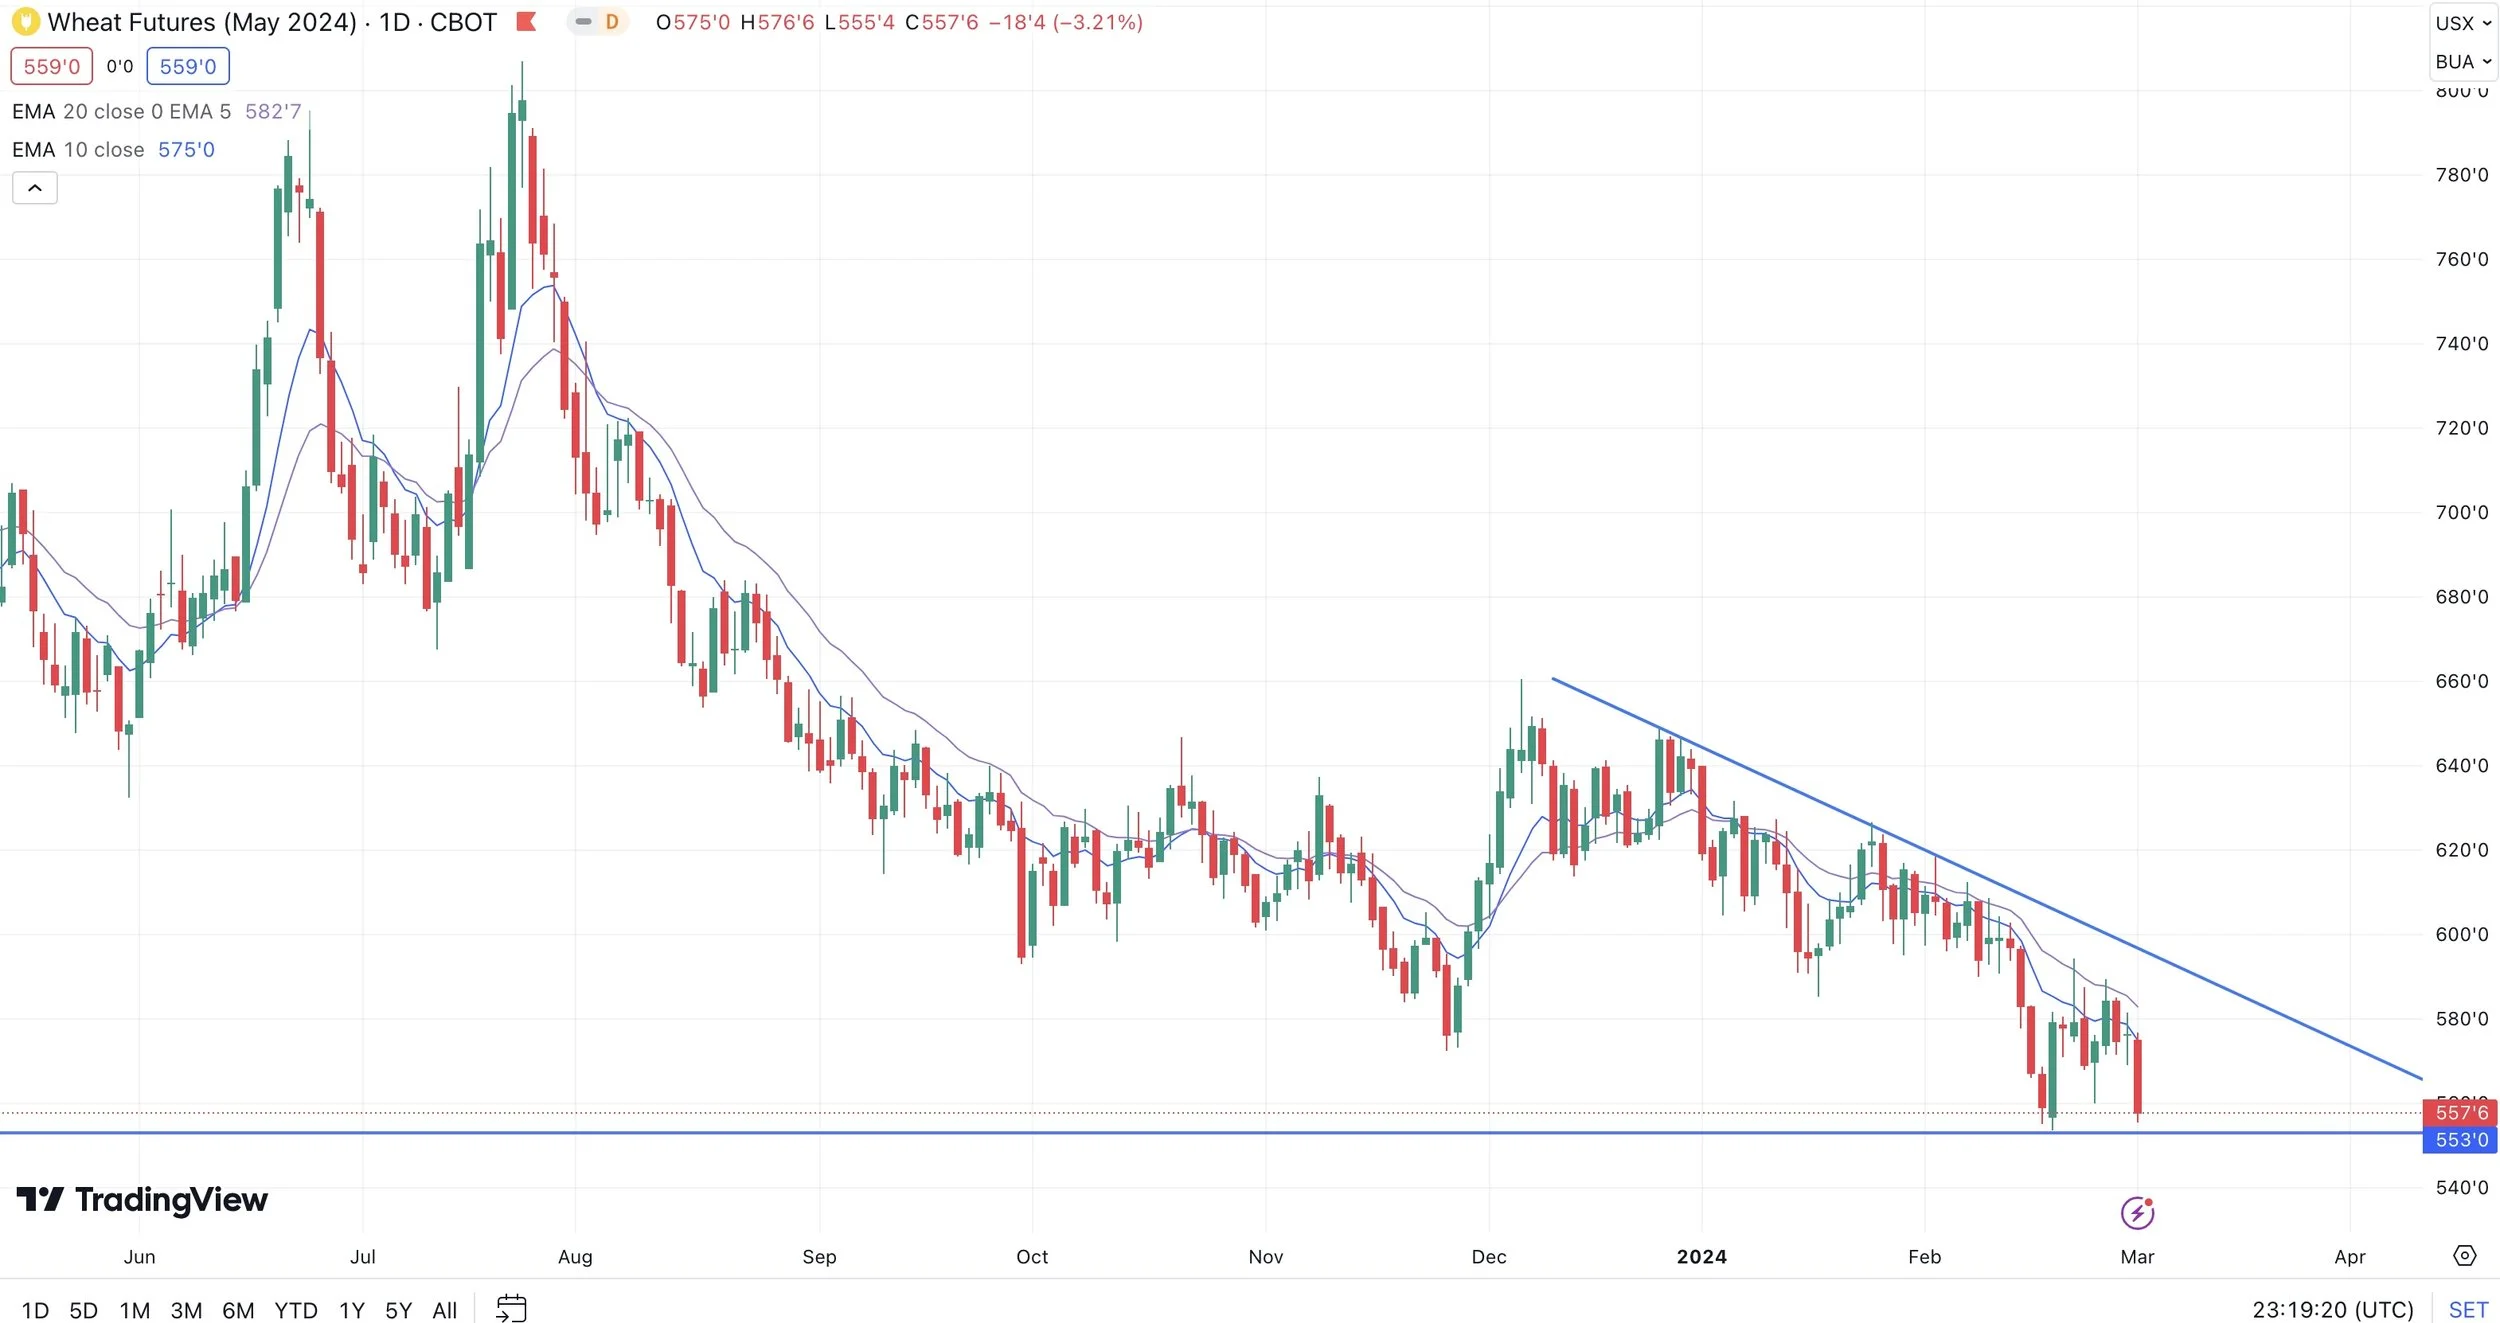Open chart settings target icon
The height and width of the screenshot is (1323, 2500).
pos(2464,1256)
